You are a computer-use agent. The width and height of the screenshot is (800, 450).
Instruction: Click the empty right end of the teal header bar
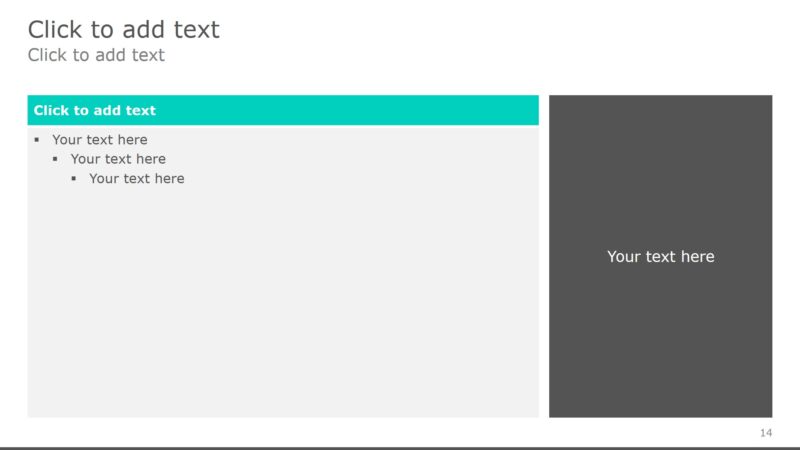tap(450, 110)
